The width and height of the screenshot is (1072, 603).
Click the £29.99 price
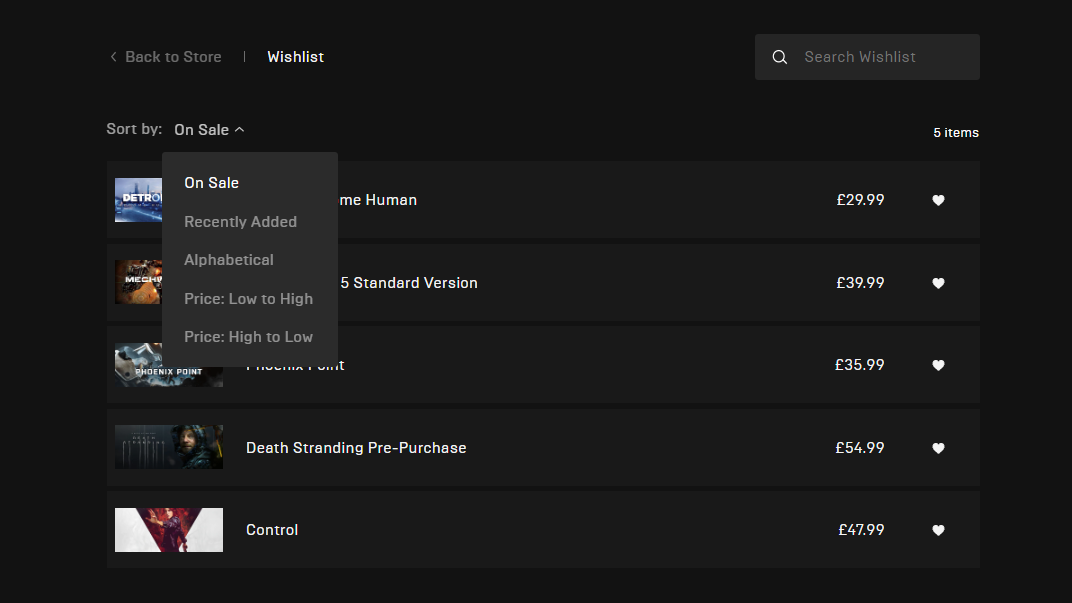(x=860, y=200)
